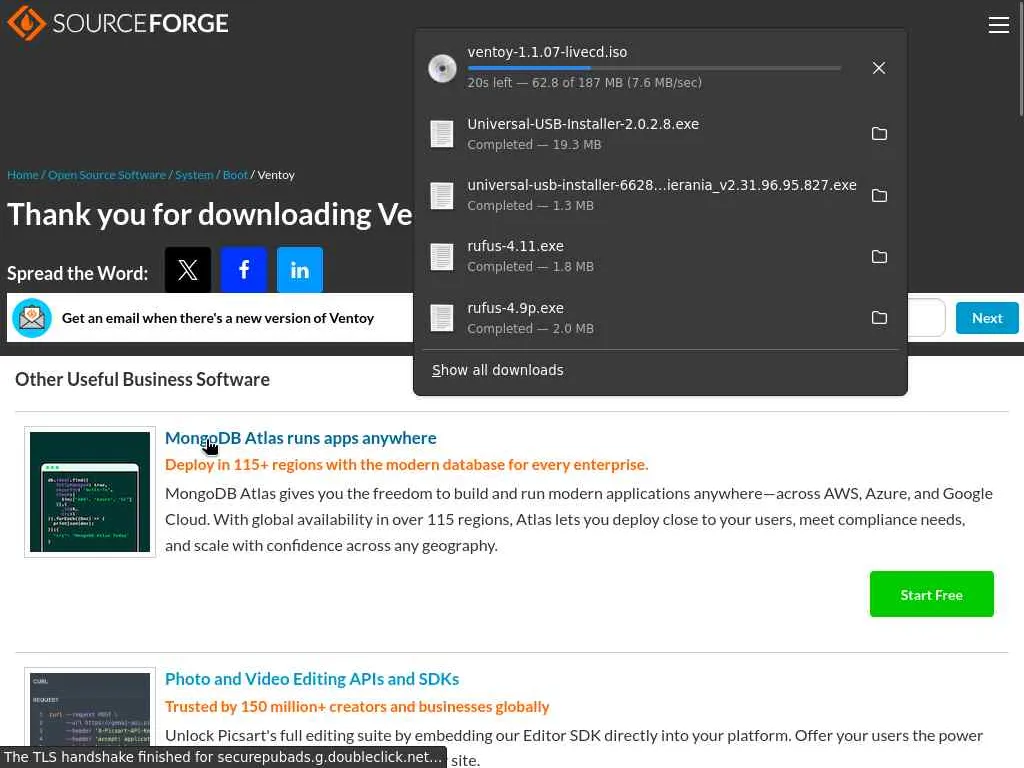Show rufus-4.11.exe in folder
1024x768 pixels.
pyautogui.click(x=879, y=257)
